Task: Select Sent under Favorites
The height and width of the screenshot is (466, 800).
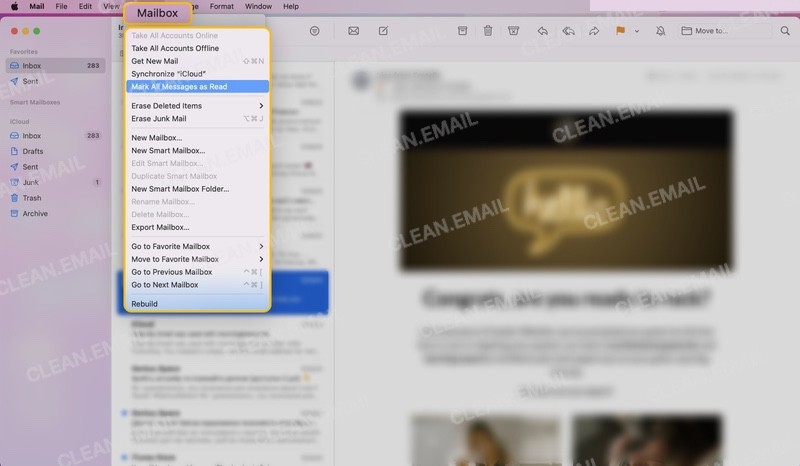Action: (55, 81)
